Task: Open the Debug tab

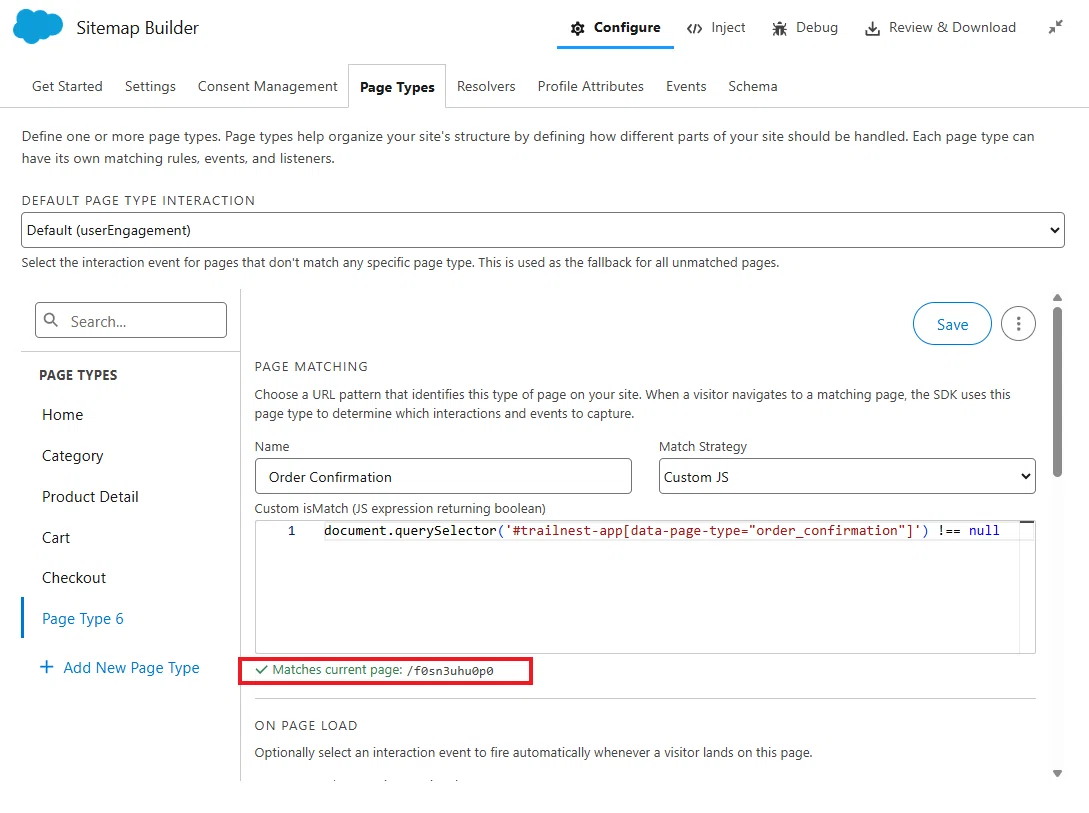Action: [x=805, y=28]
